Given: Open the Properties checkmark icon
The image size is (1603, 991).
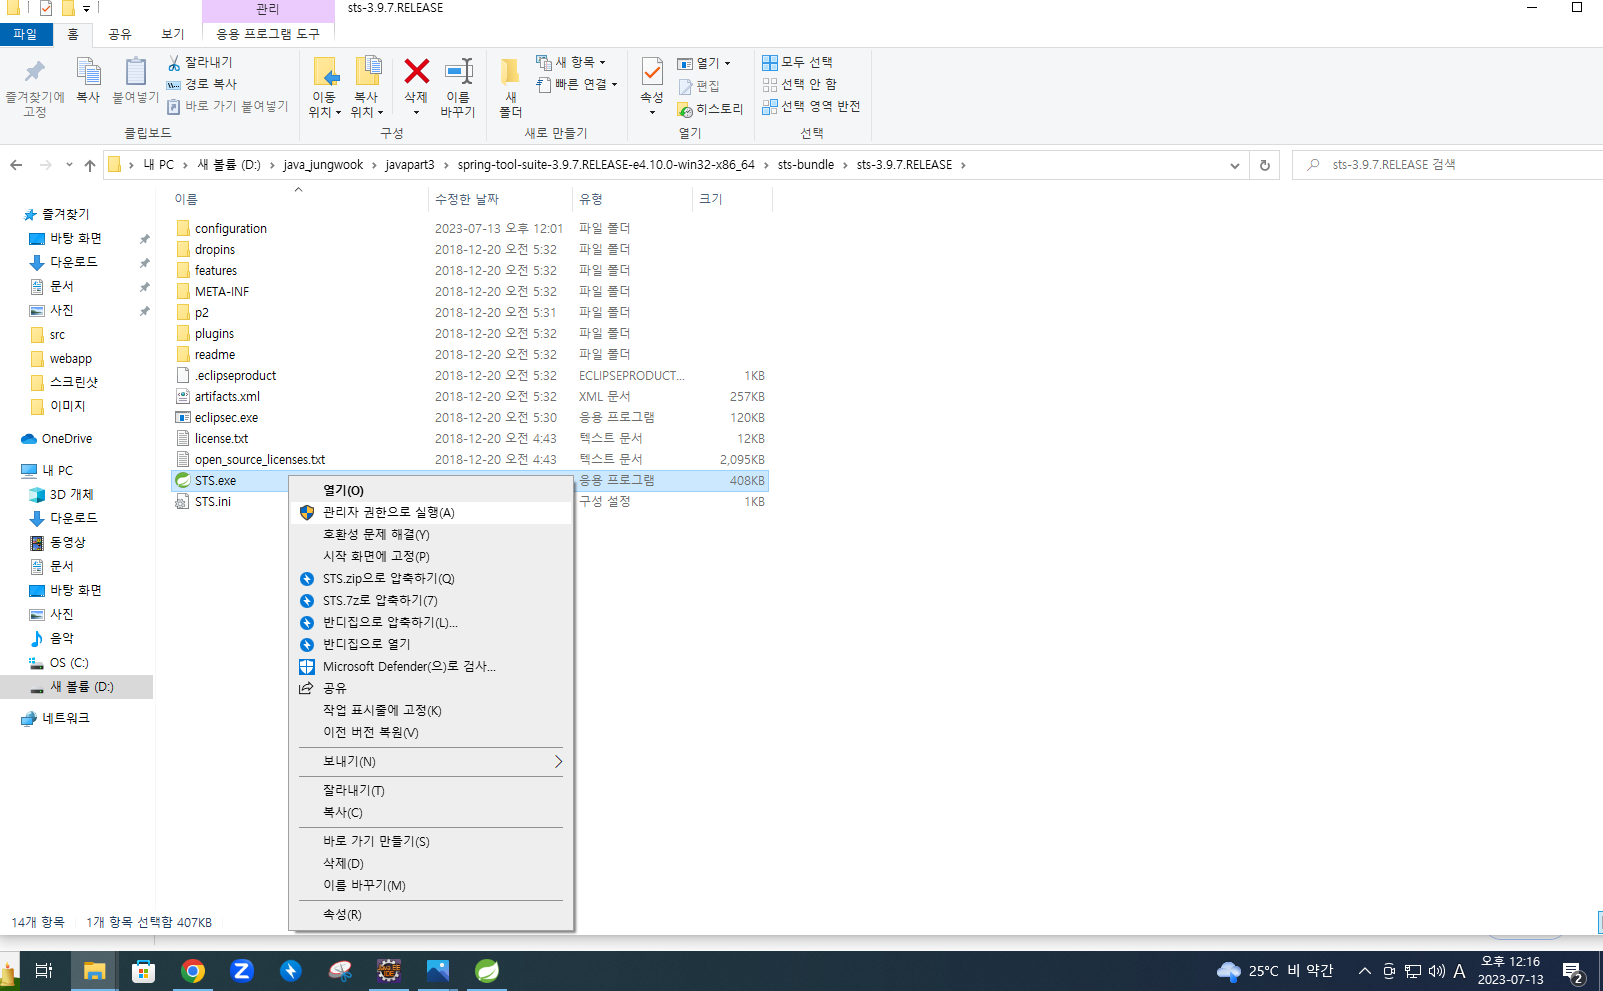Looking at the screenshot, I should click(x=652, y=72).
